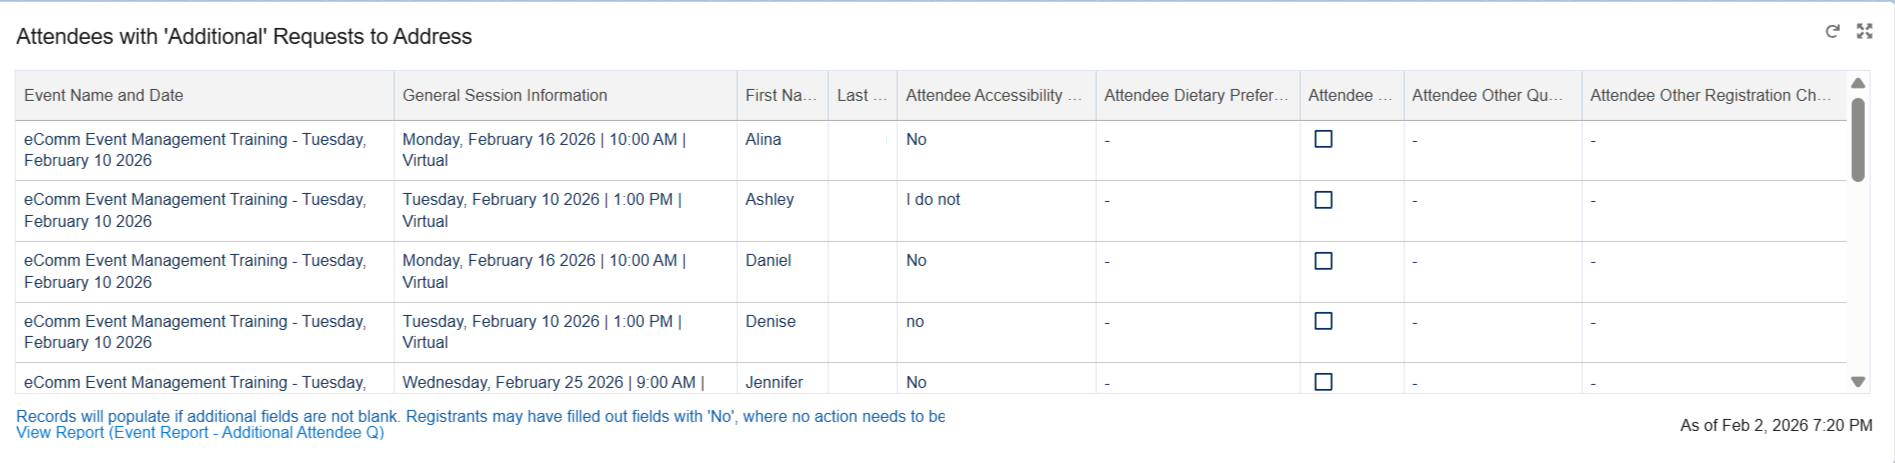Sort by General Session Information column
This screenshot has width=1895, height=463.
click(x=505, y=96)
